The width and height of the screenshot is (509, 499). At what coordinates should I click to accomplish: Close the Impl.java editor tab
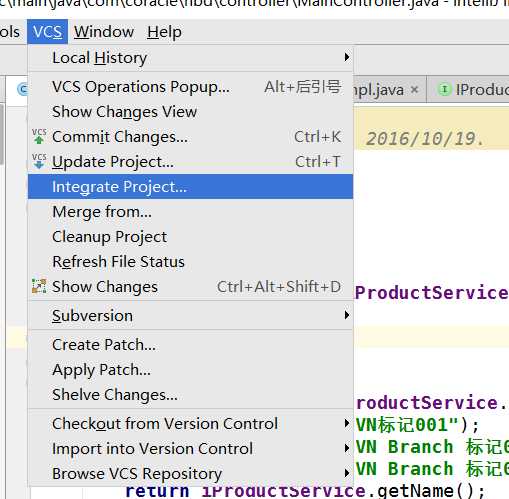414,89
